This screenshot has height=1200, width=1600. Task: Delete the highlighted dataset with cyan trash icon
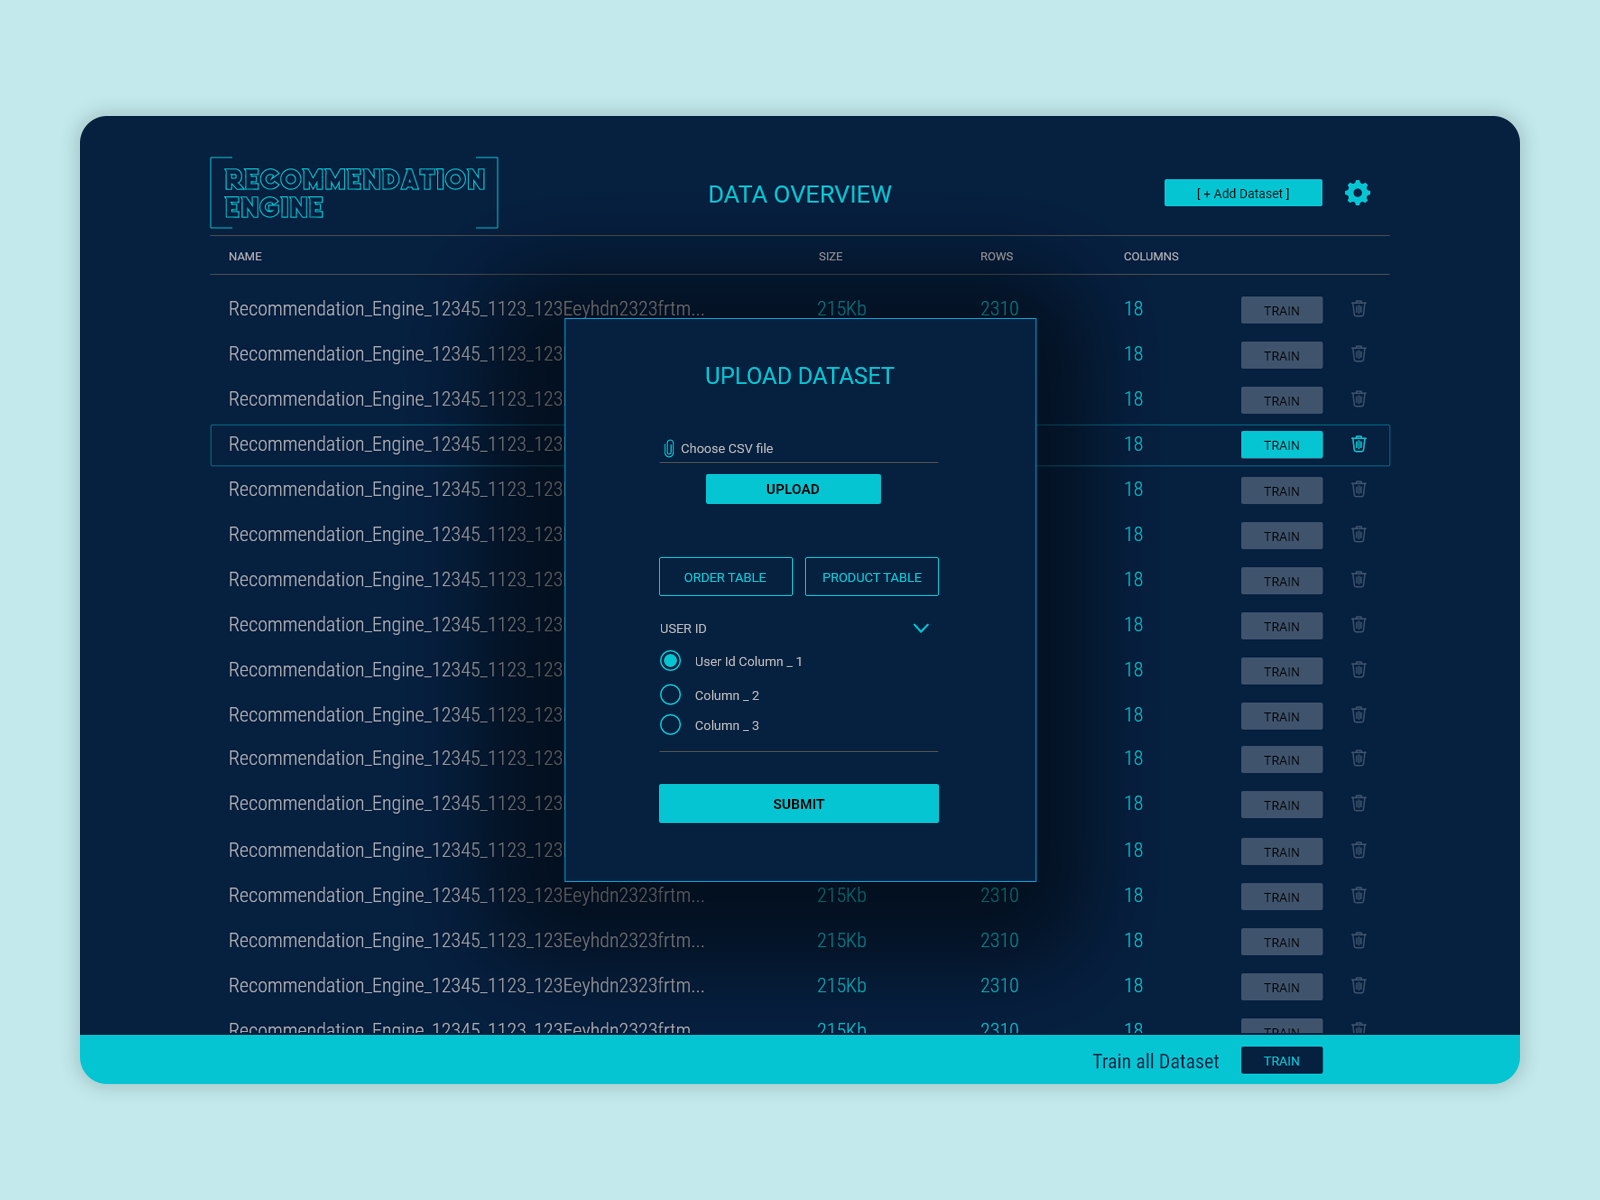[1359, 444]
